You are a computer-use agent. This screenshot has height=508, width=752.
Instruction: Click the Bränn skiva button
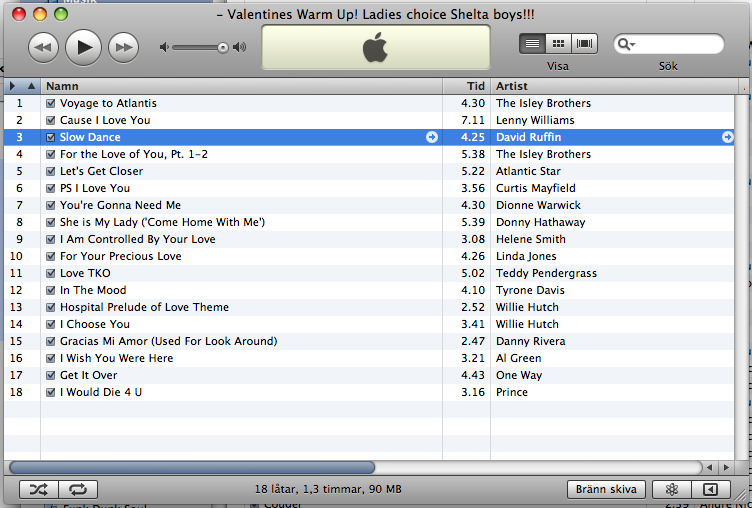(606, 489)
